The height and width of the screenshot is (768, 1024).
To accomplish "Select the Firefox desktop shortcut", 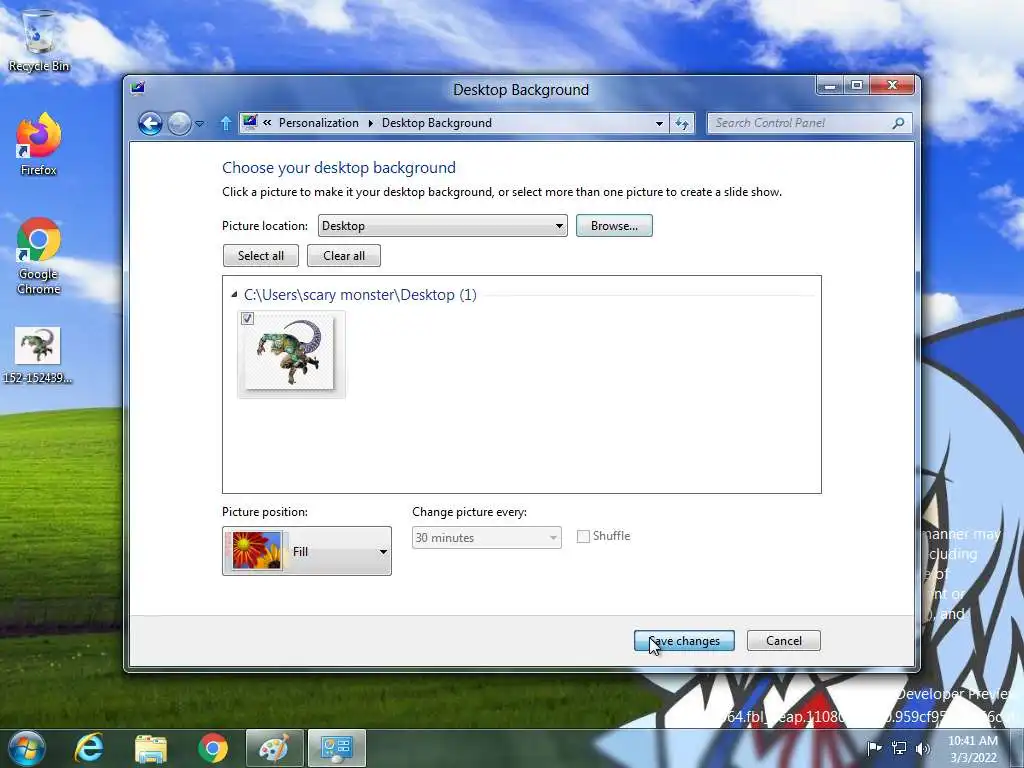I will (39, 144).
